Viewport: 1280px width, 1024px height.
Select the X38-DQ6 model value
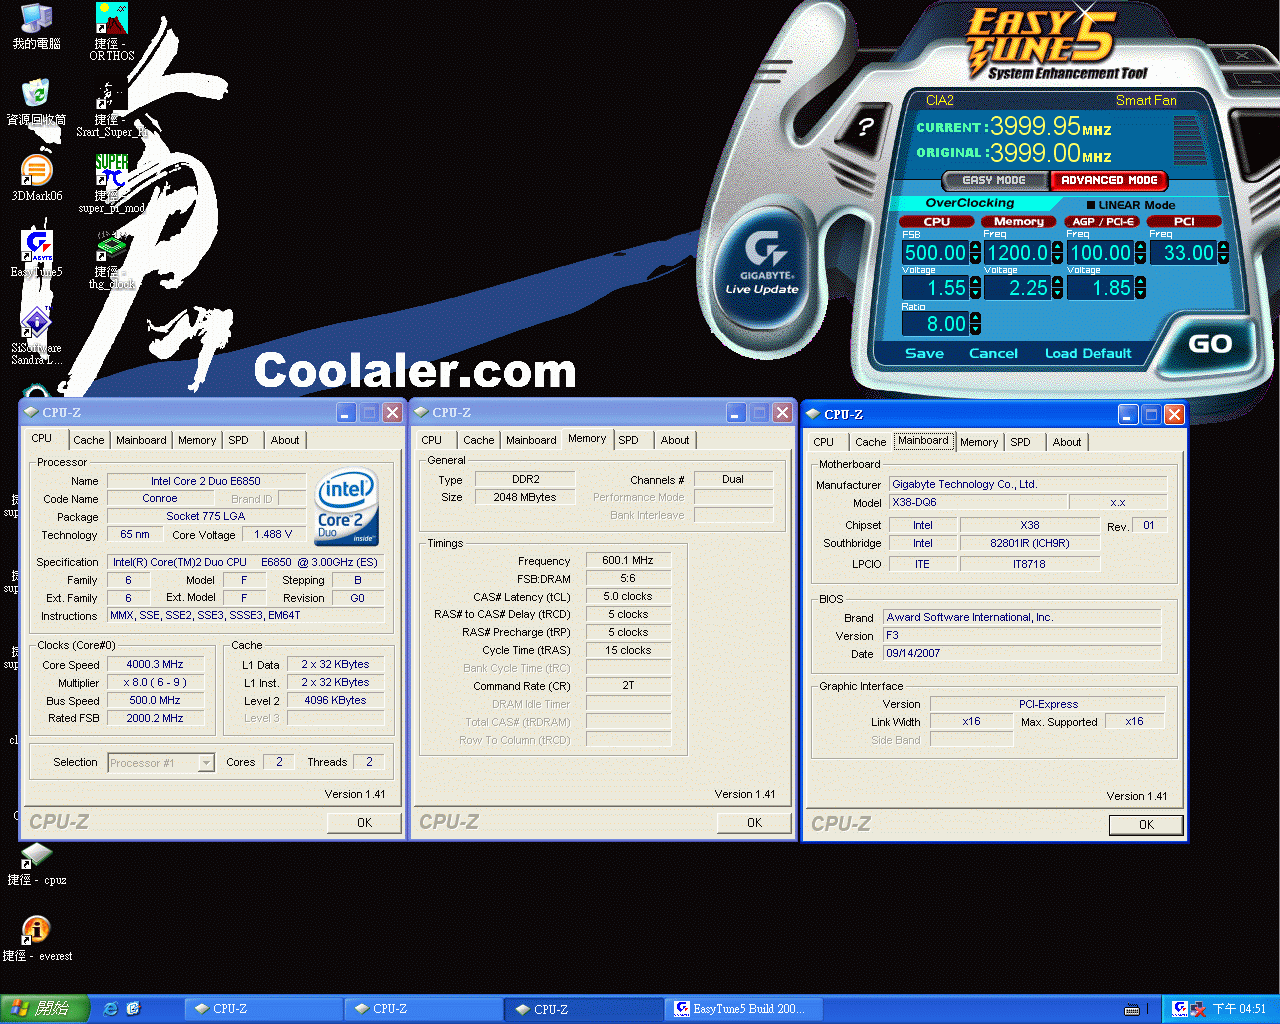[x=977, y=502]
